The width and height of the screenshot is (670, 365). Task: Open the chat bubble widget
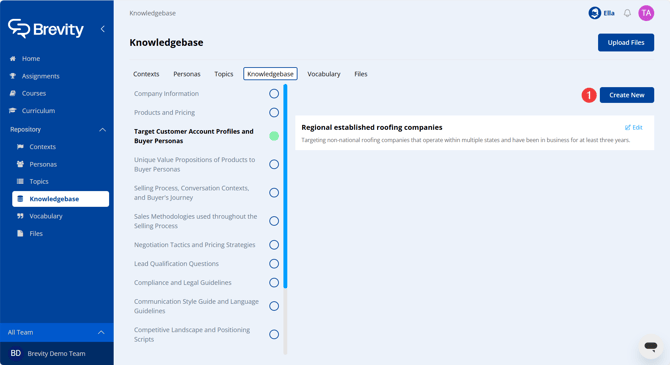[651, 346]
